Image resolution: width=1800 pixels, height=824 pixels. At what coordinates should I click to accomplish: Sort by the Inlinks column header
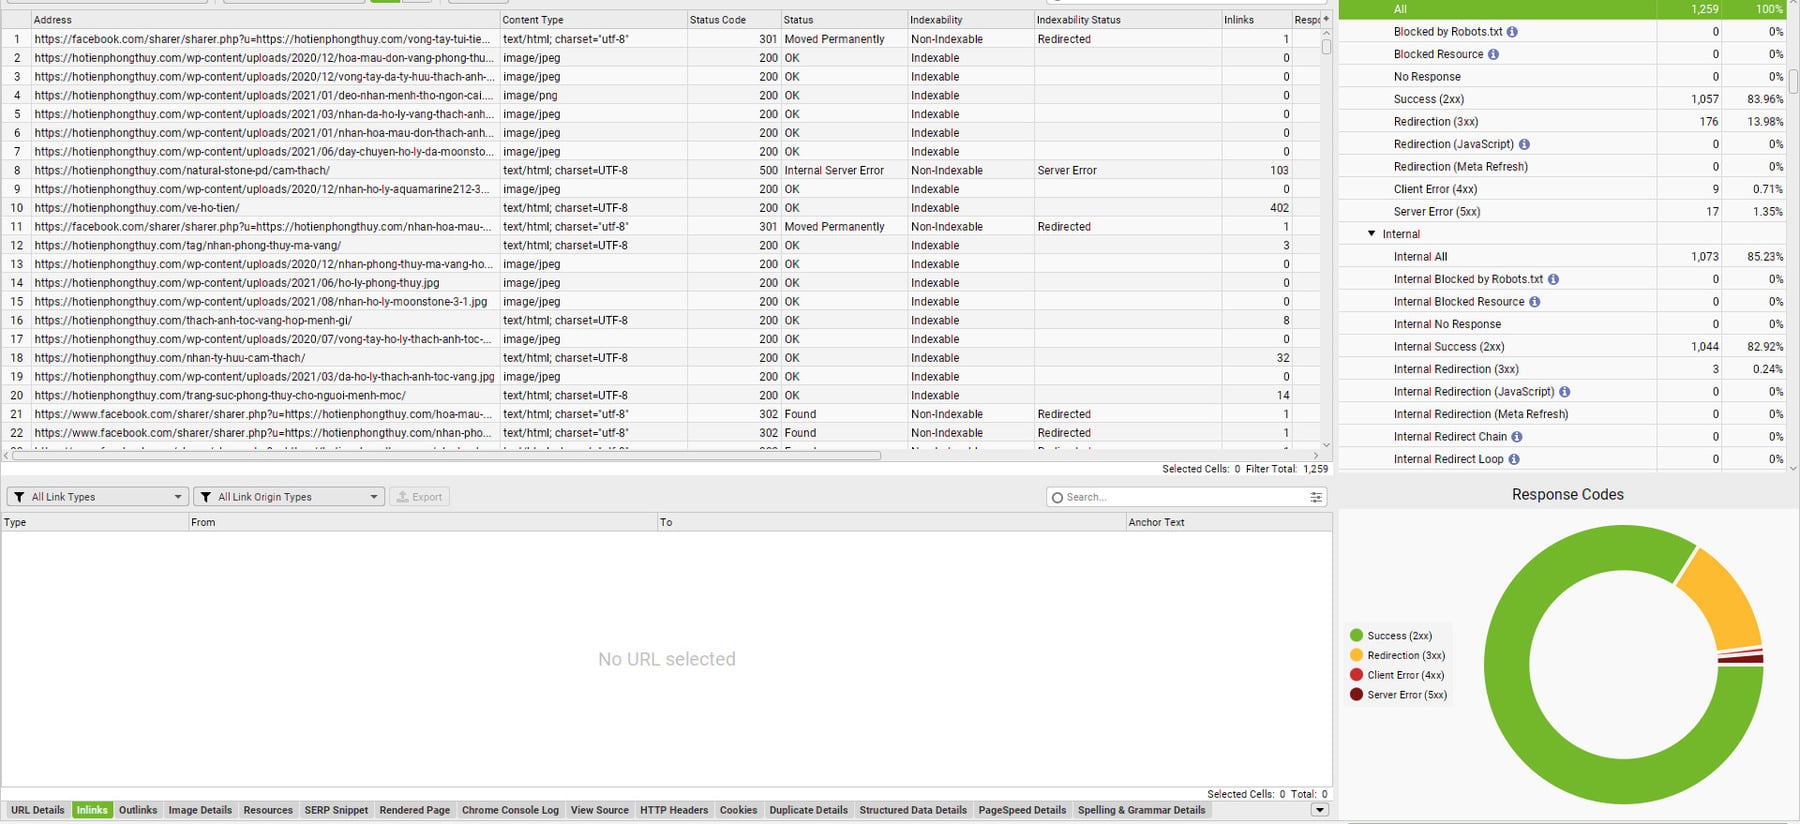point(1255,19)
